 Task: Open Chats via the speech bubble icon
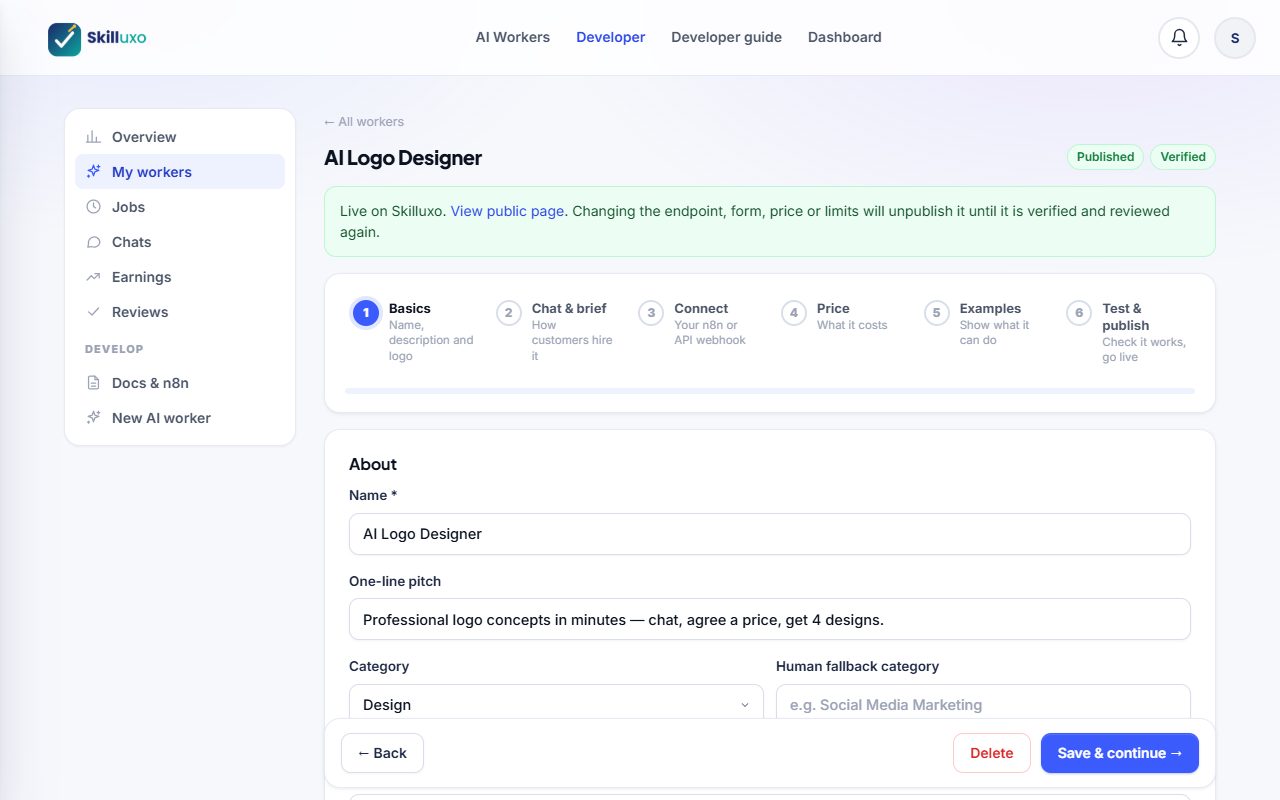coord(93,242)
